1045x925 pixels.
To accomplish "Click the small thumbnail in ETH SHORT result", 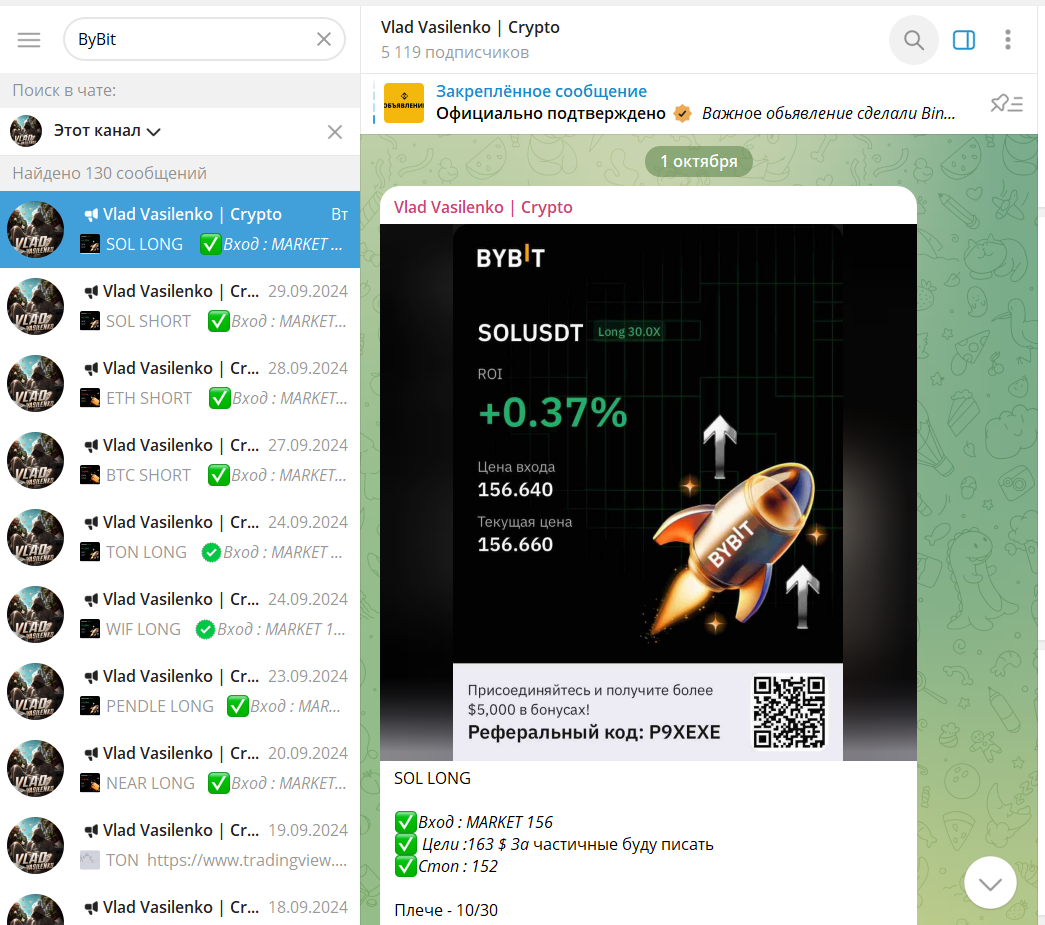I will pyautogui.click(x=90, y=398).
